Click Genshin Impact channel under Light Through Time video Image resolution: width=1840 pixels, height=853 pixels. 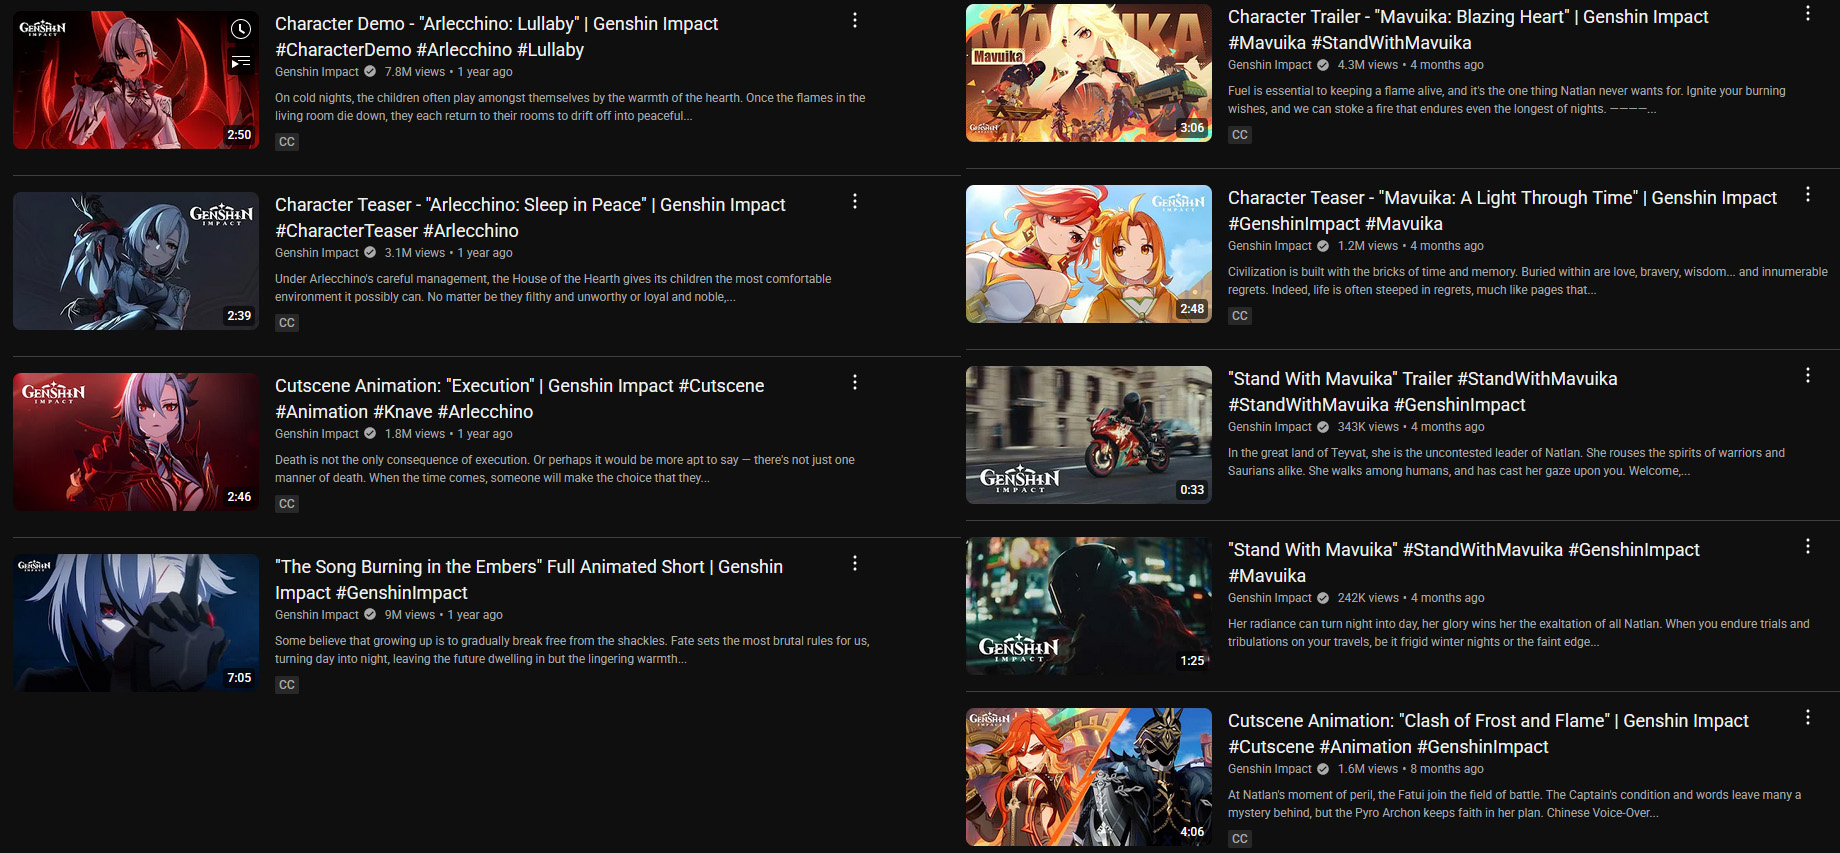click(1270, 246)
